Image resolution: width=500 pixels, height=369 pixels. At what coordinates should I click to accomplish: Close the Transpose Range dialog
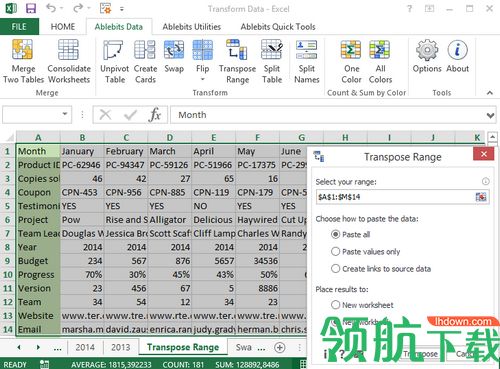click(x=484, y=154)
